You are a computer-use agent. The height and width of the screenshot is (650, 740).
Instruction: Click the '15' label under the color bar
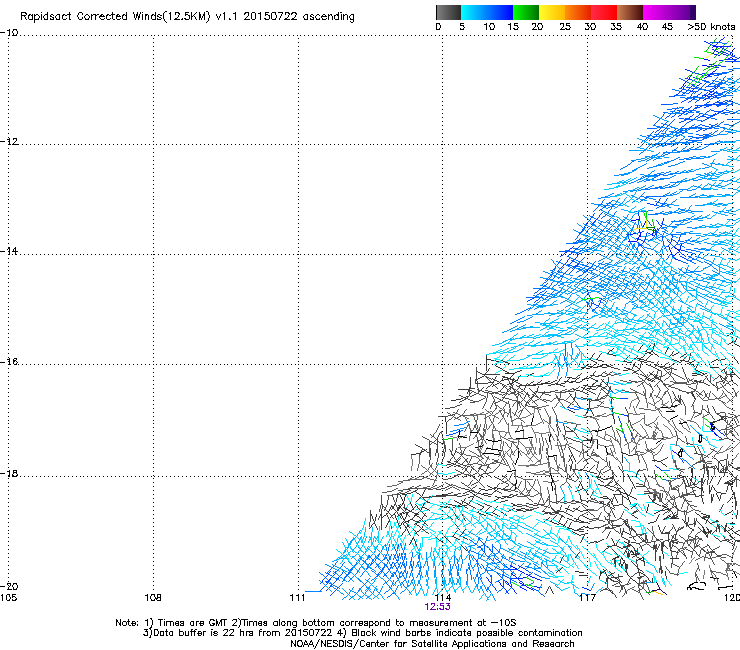[513, 27]
